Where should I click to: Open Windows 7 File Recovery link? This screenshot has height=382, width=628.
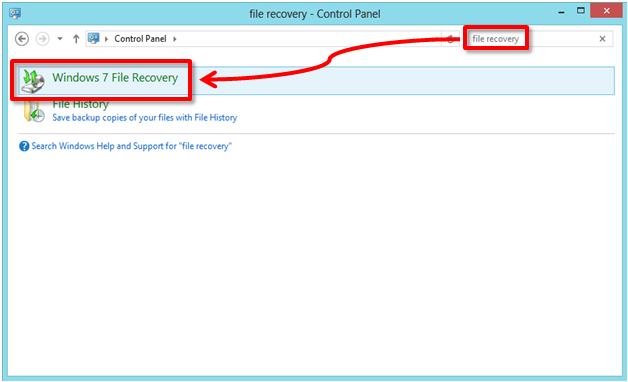[x=115, y=78]
